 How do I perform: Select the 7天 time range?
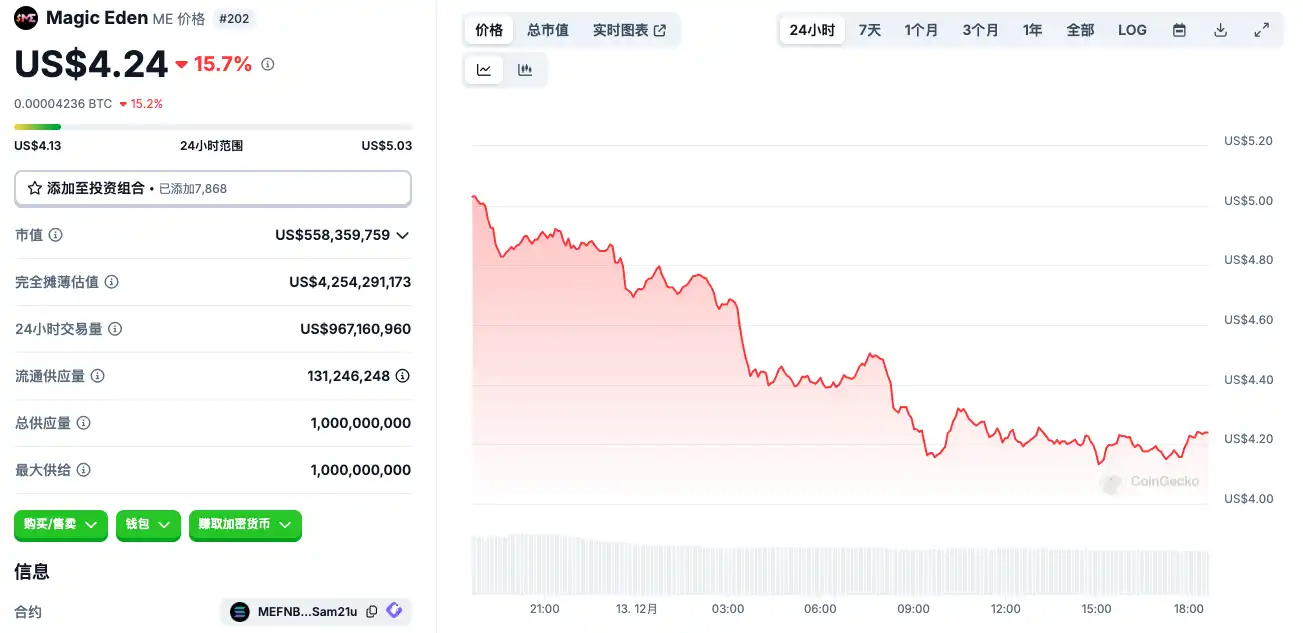(x=870, y=30)
